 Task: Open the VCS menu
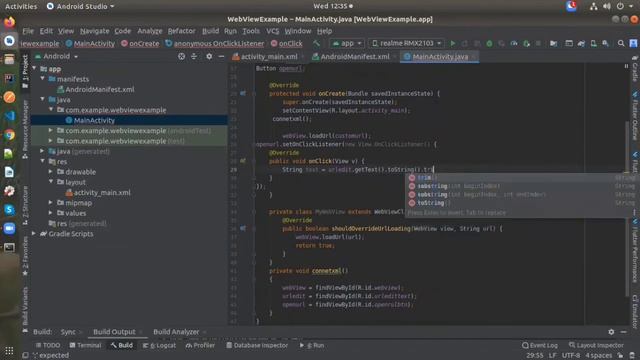[x=272, y=31]
